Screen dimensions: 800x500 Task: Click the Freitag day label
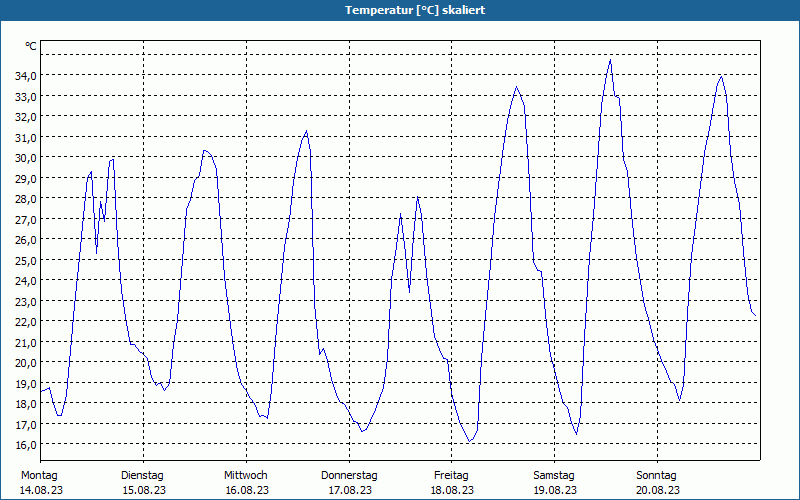pyautogui.click(x=451, y=476)
